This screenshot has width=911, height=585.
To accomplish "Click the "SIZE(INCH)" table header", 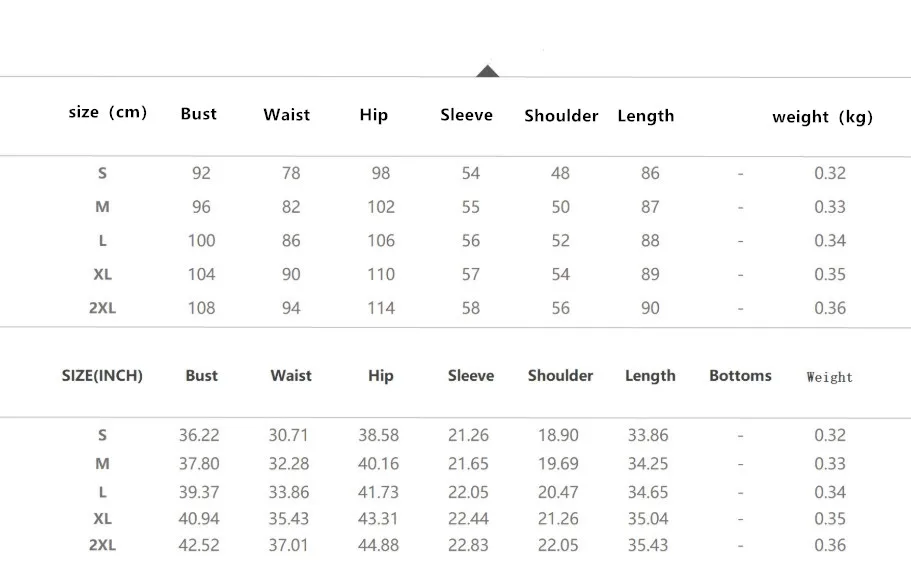I will coord(102,376).
